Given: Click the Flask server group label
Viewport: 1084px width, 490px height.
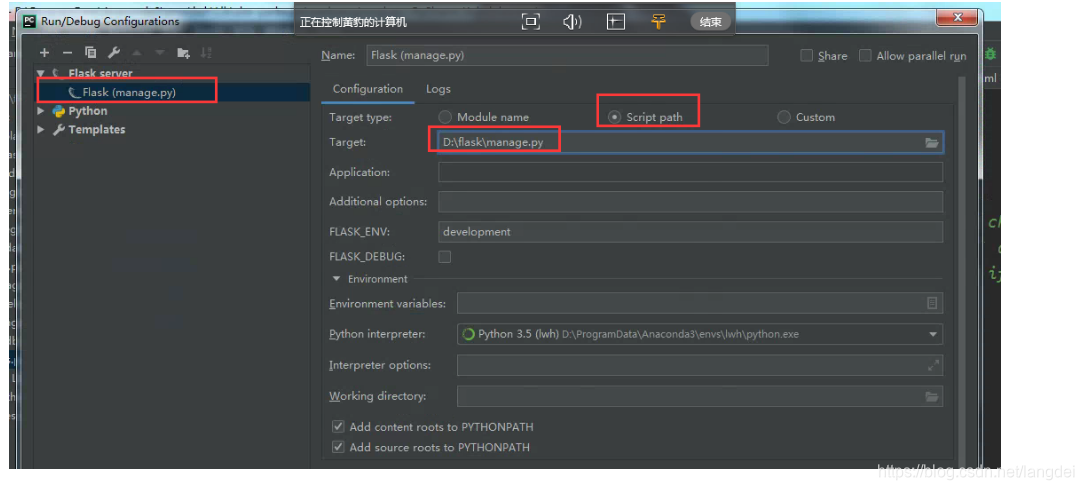Looking at the screenshot, I should pyautogui.click(x=100, y=73).
